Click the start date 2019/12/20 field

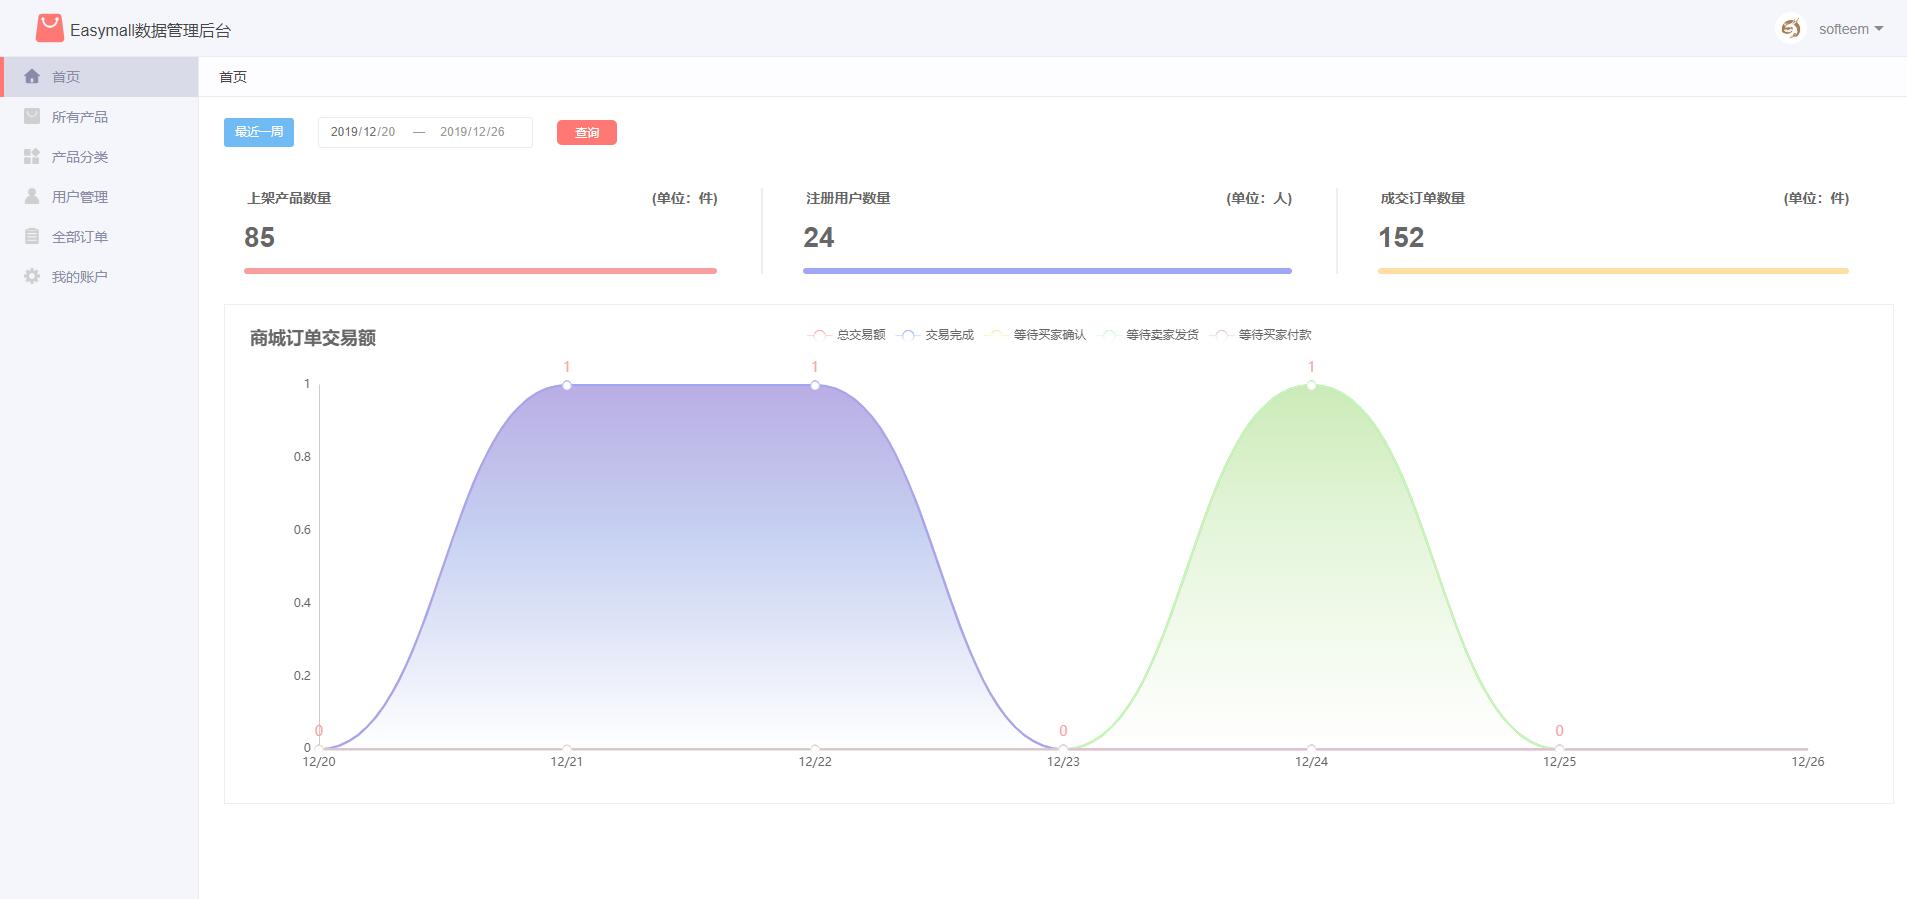click(x=363, y=132)
